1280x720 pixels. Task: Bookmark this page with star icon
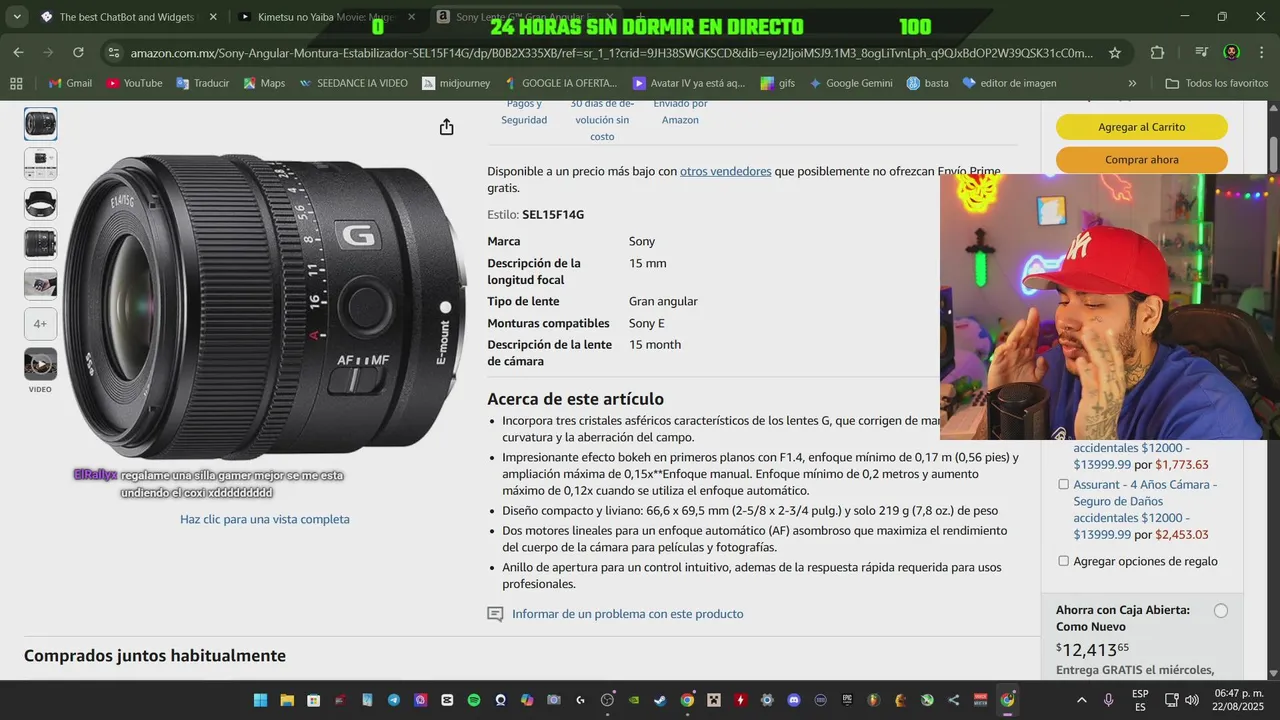[x=1115, y=52]
